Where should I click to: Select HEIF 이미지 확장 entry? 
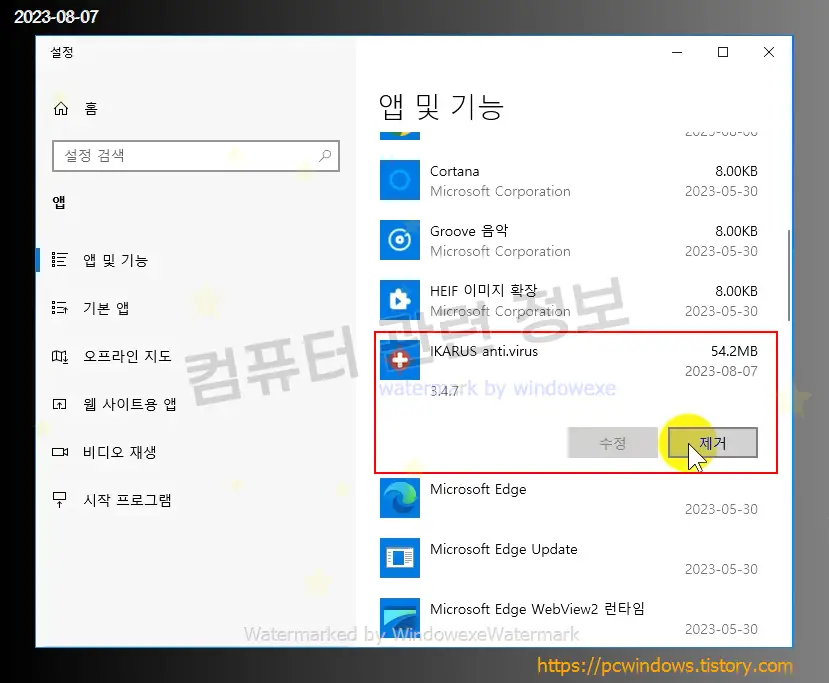(568, 300)
